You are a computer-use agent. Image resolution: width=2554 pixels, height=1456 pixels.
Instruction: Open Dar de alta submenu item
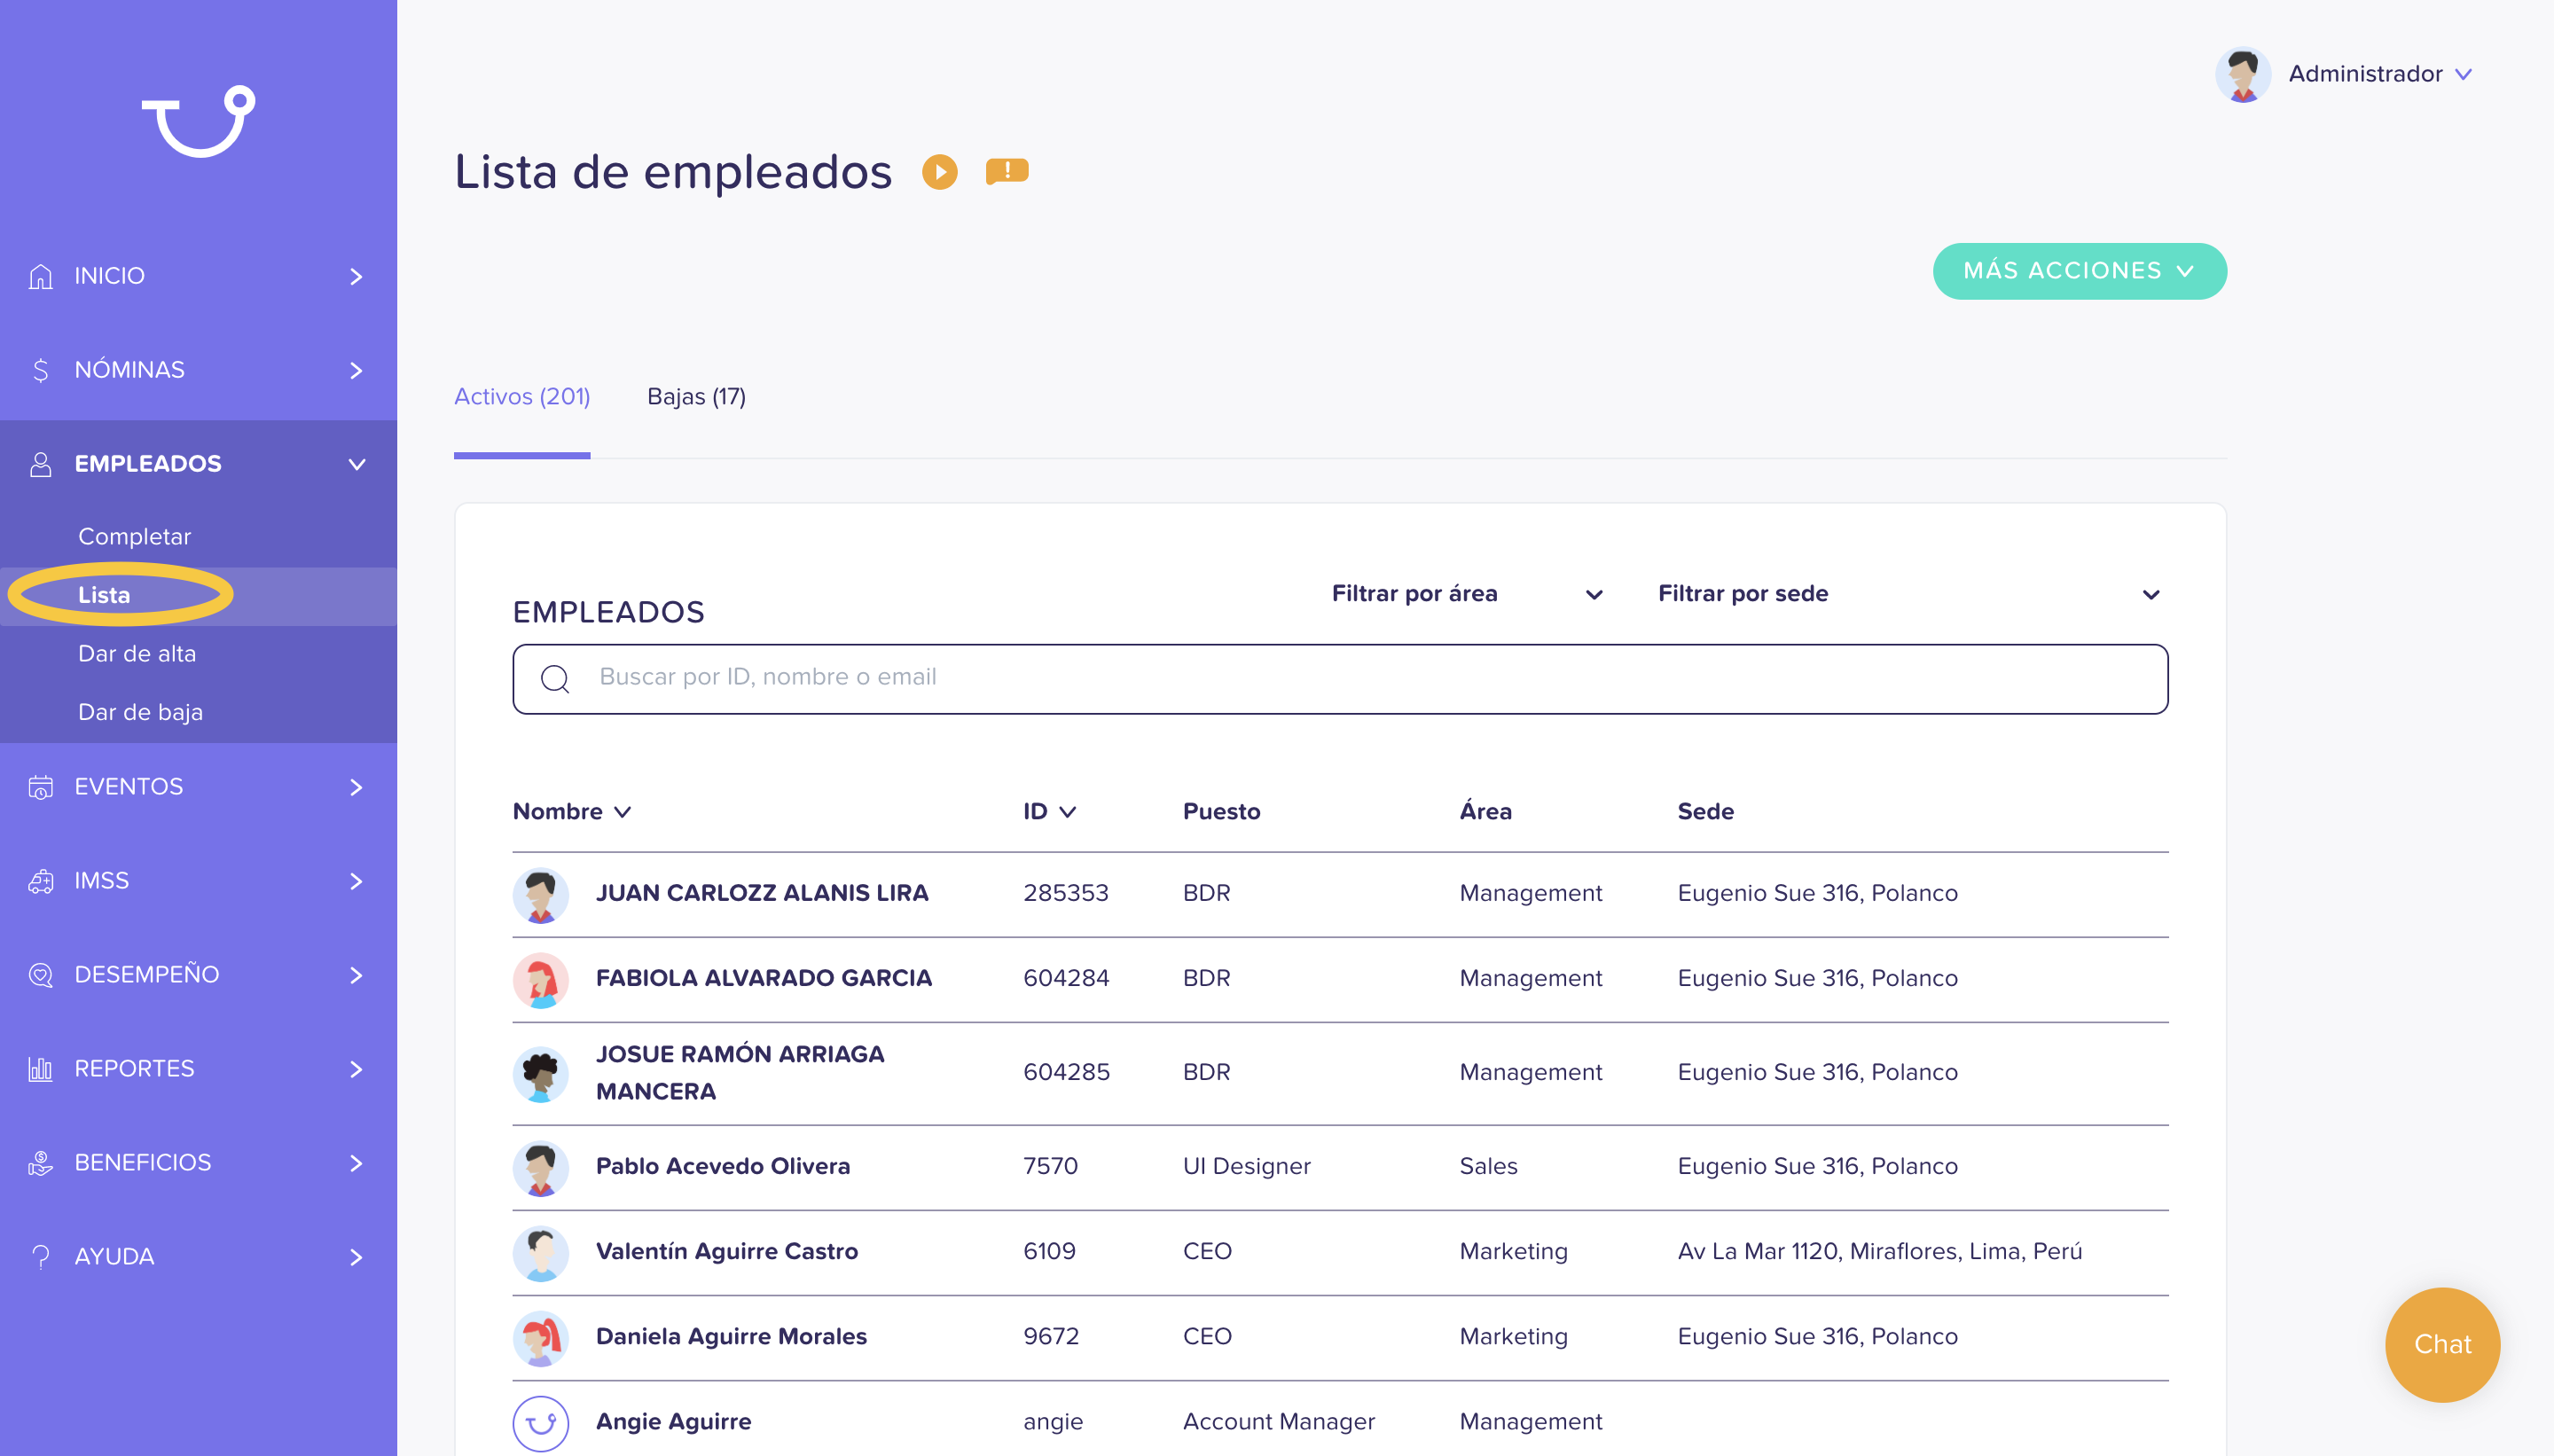pos(137,654)
